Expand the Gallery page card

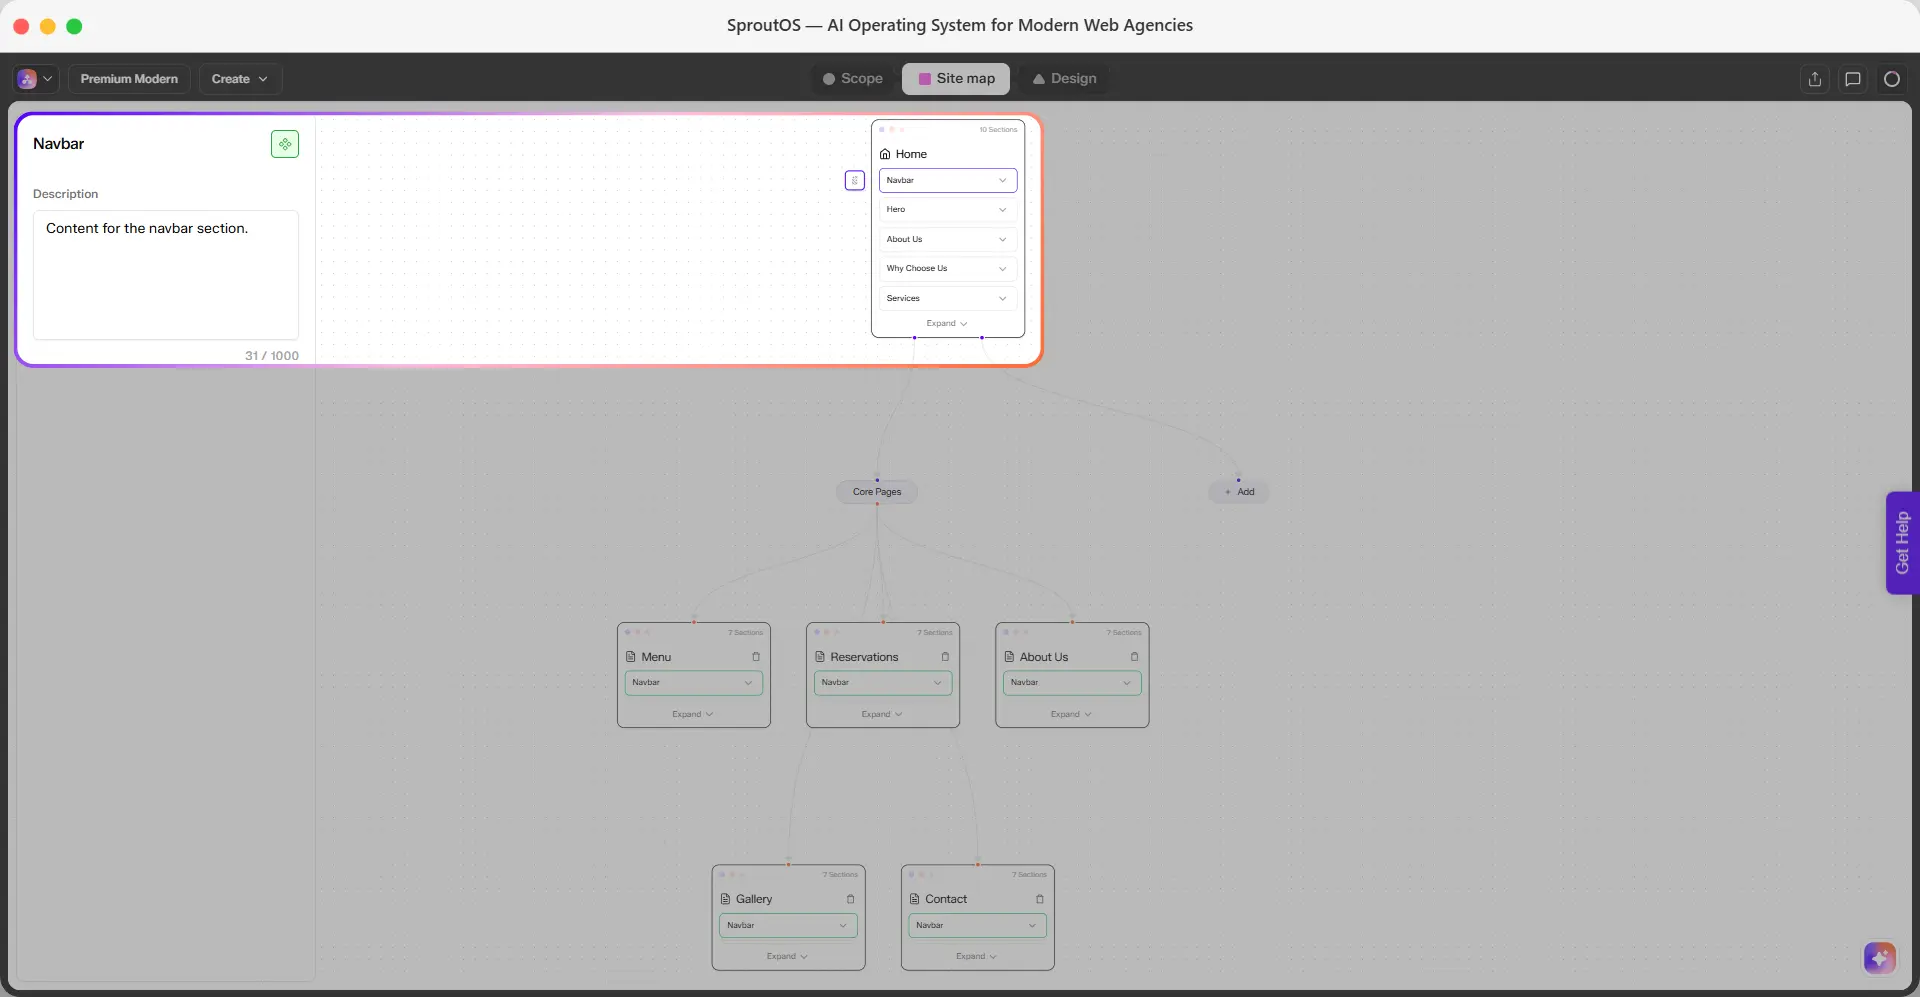[x=787, y=956]
